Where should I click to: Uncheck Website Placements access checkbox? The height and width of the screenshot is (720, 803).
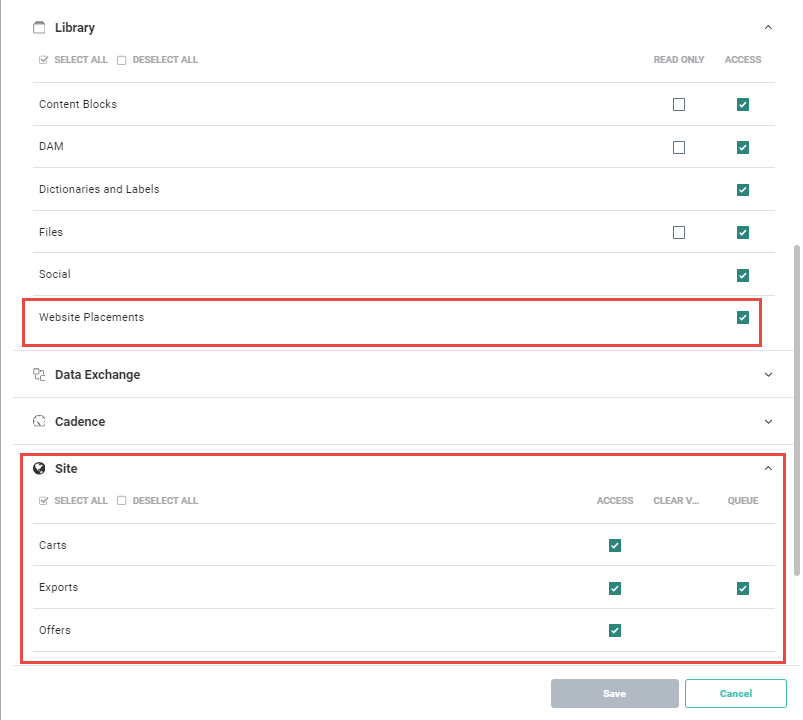[x=742, y=318]
